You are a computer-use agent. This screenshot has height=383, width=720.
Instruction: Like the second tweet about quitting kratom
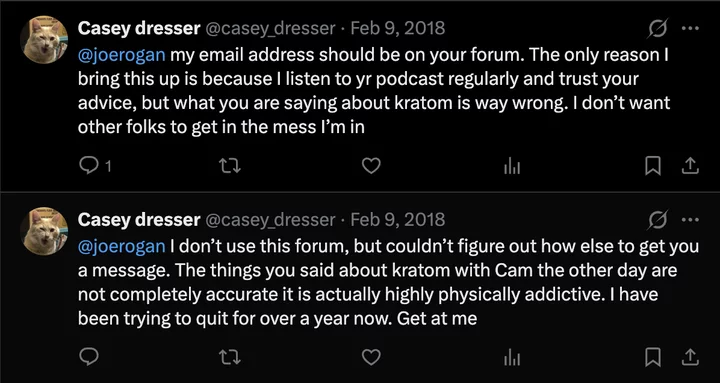pos(371,357)
